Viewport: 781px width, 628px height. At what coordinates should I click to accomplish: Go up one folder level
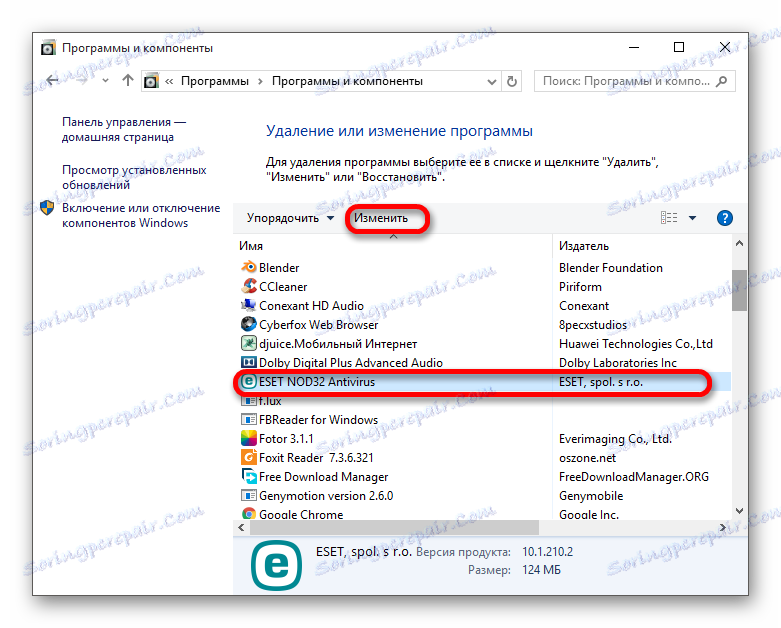tap(128, 80)
